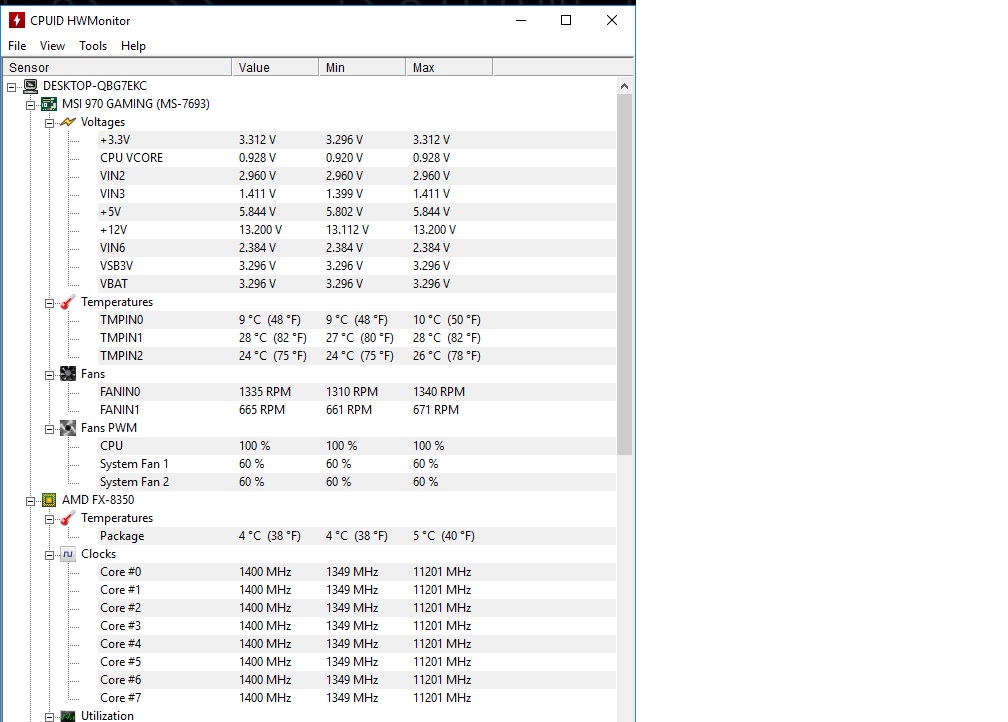Click the Voltages lightning icon
Image resolution: width=1008 pixels, height=722 pixels.
68,122
